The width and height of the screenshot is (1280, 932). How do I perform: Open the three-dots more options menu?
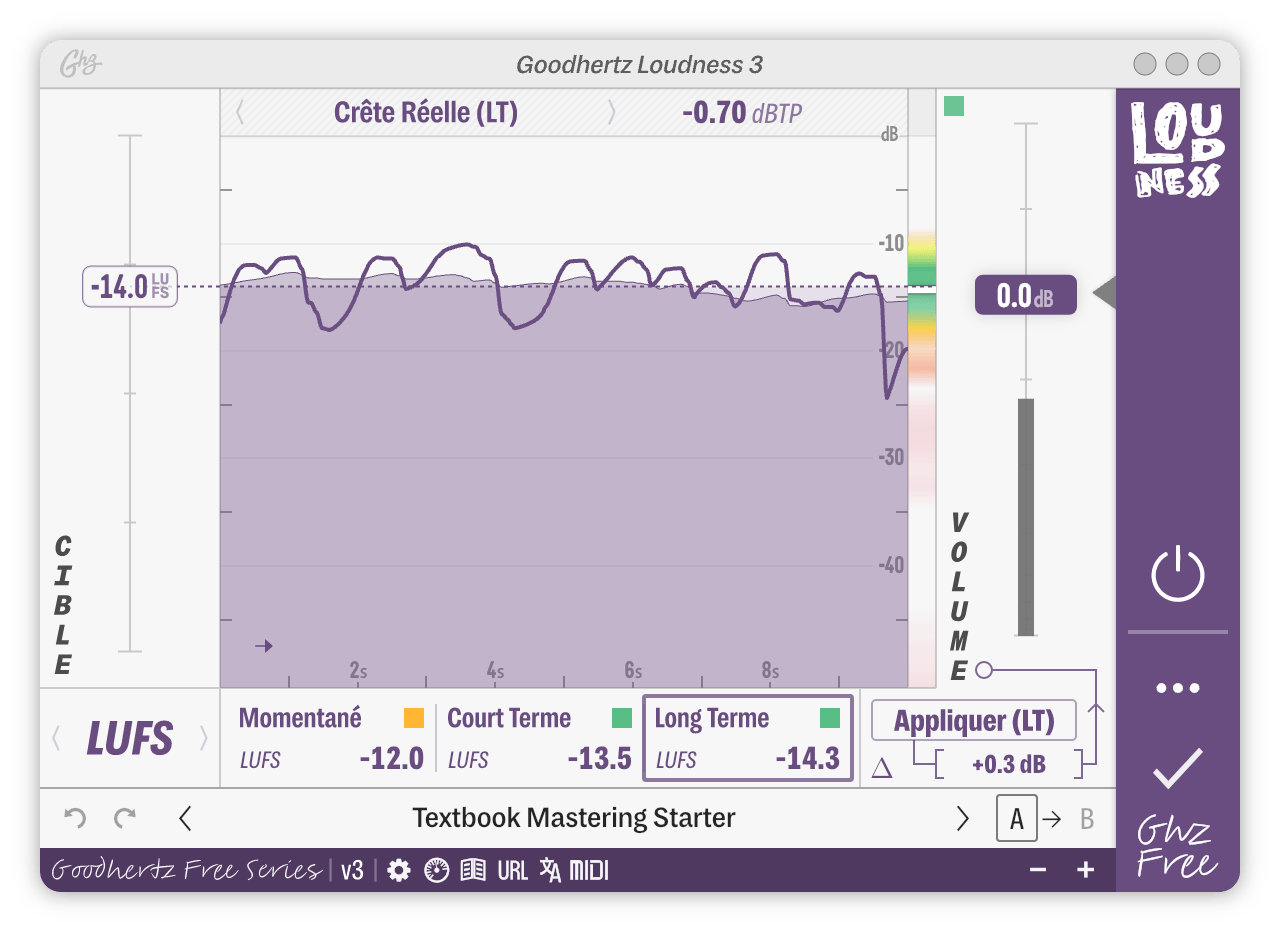(1177, 688)
